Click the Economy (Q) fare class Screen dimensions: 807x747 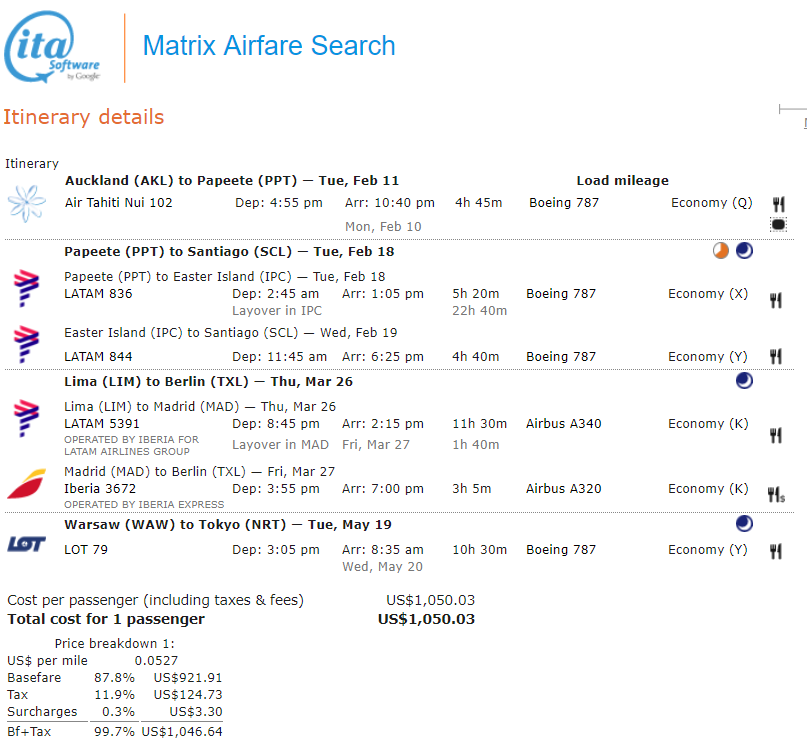click(x=711, y=203)
